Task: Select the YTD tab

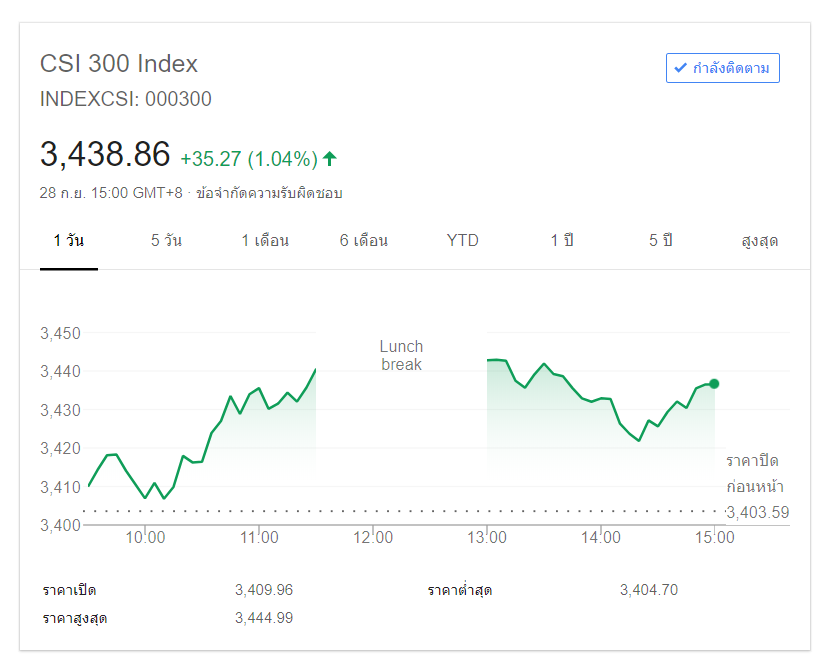Action: point(462,241)
